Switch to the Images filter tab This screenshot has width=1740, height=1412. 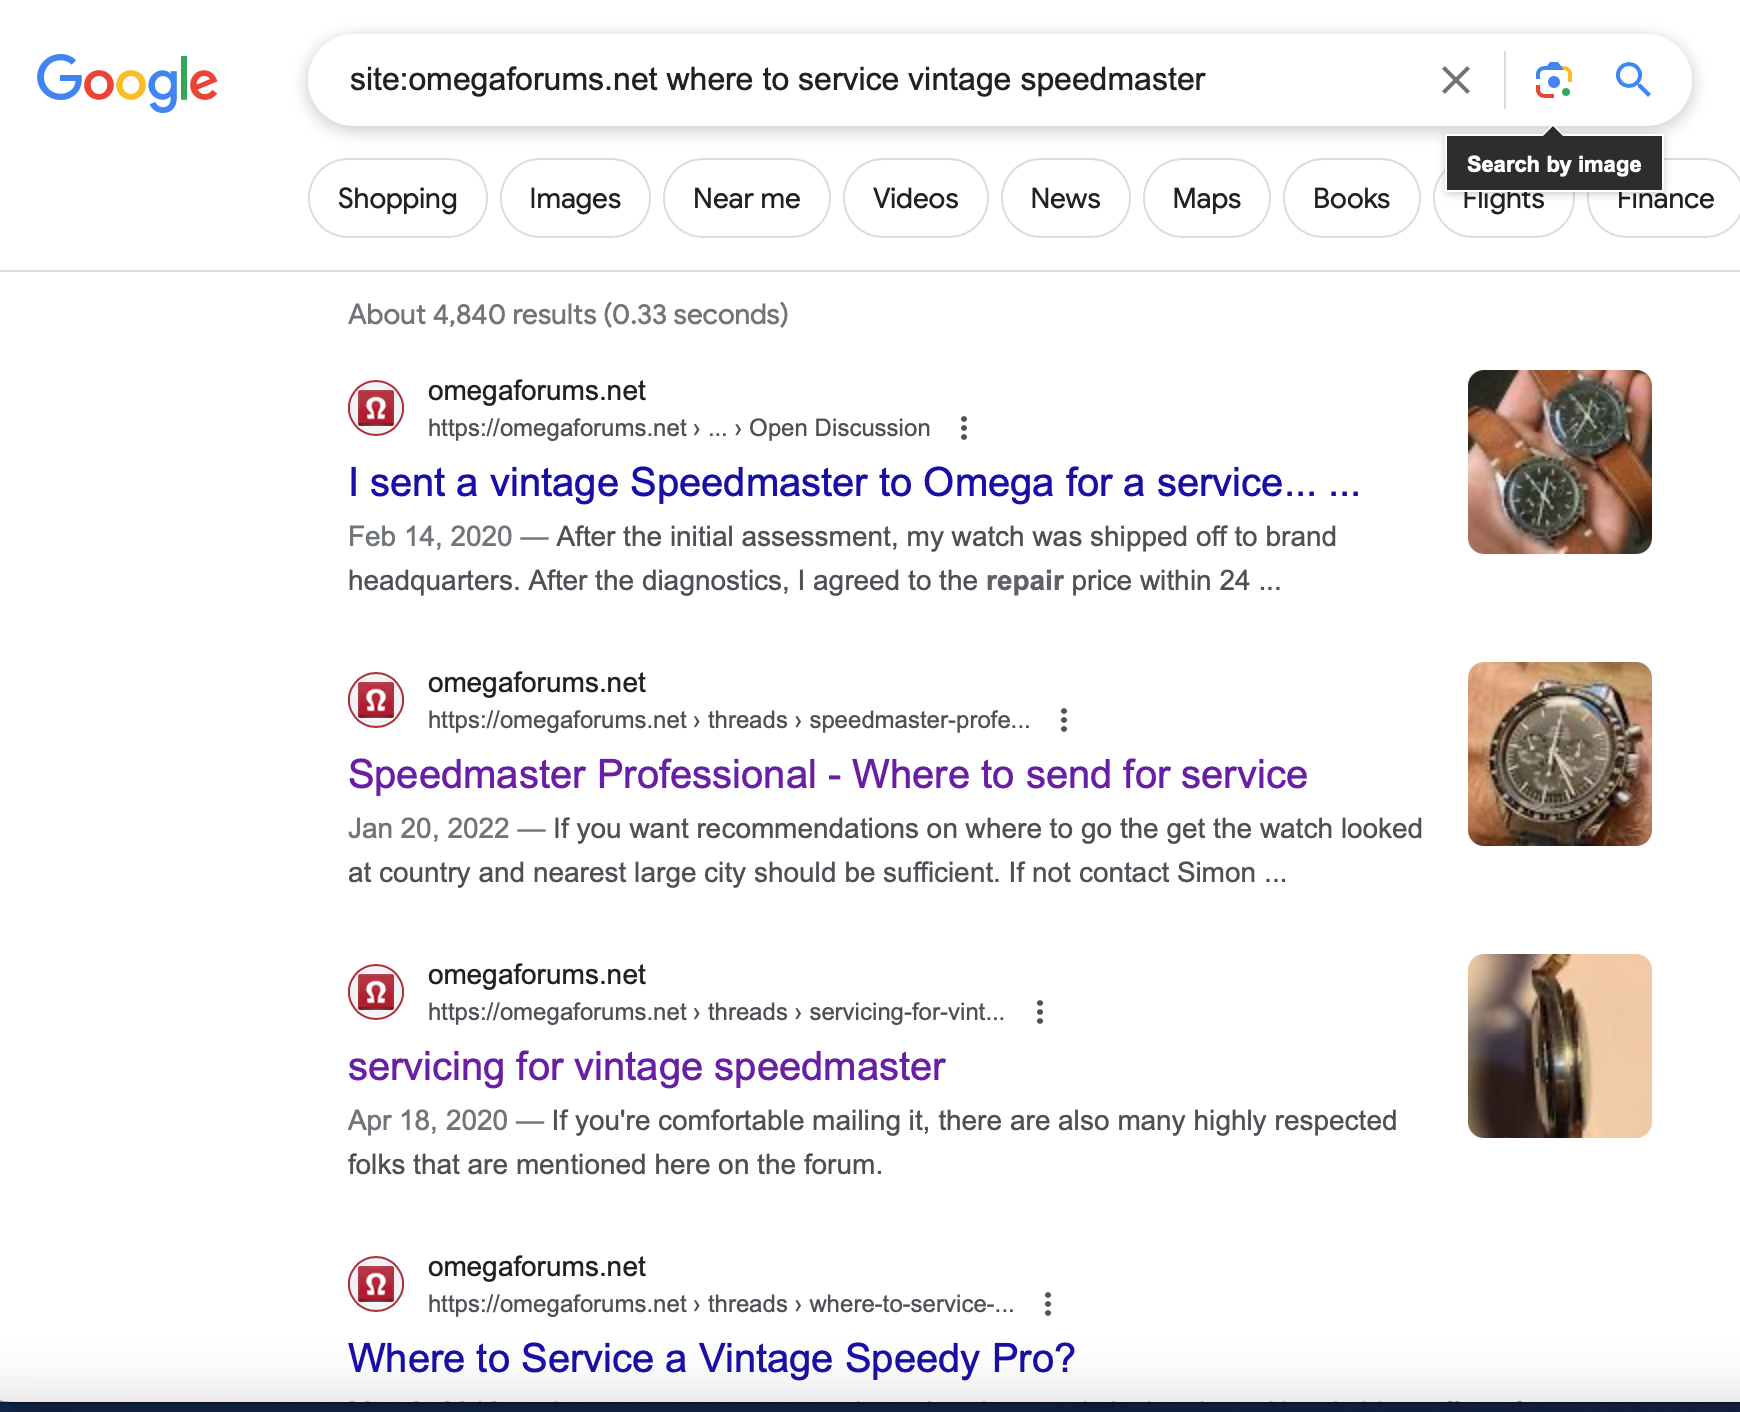click(575, 199)
